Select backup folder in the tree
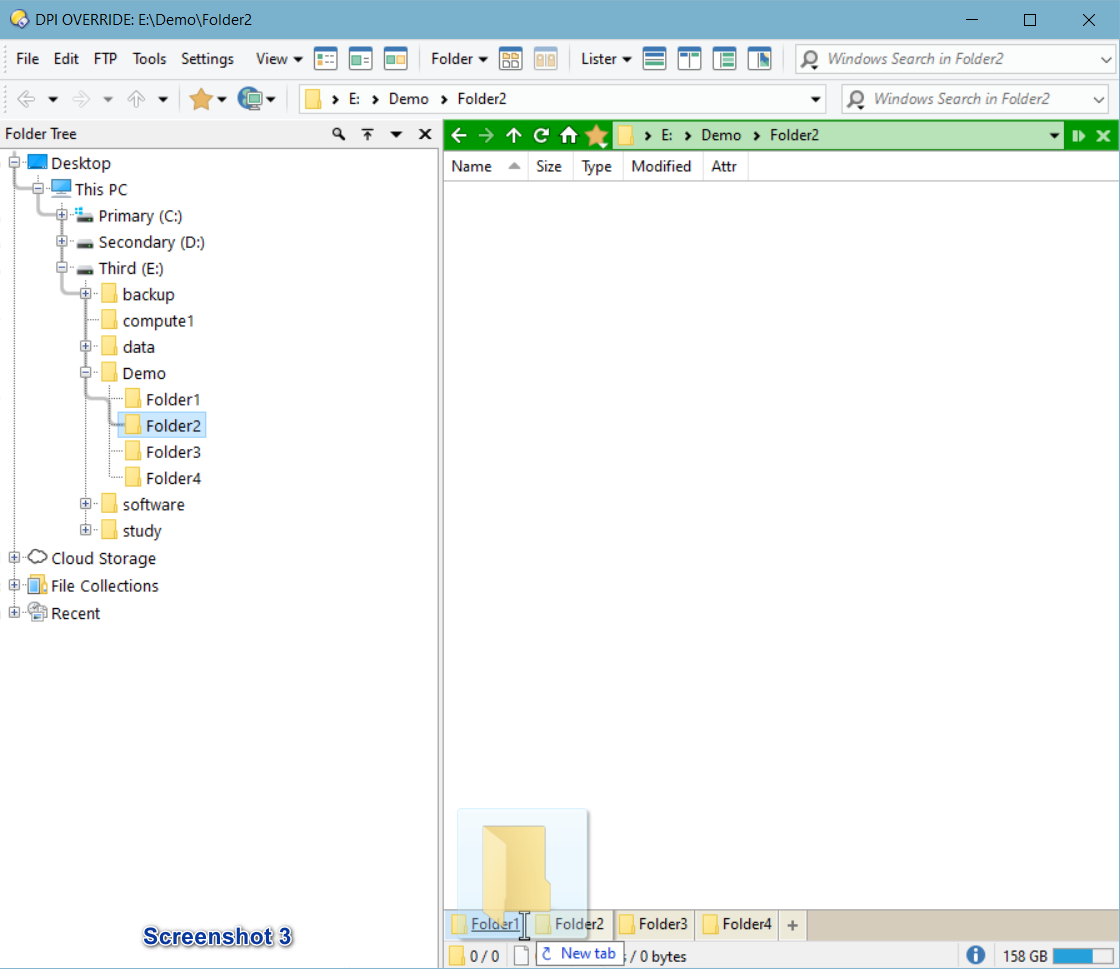This screenshot has width=1120, height=969. [148, 294]
